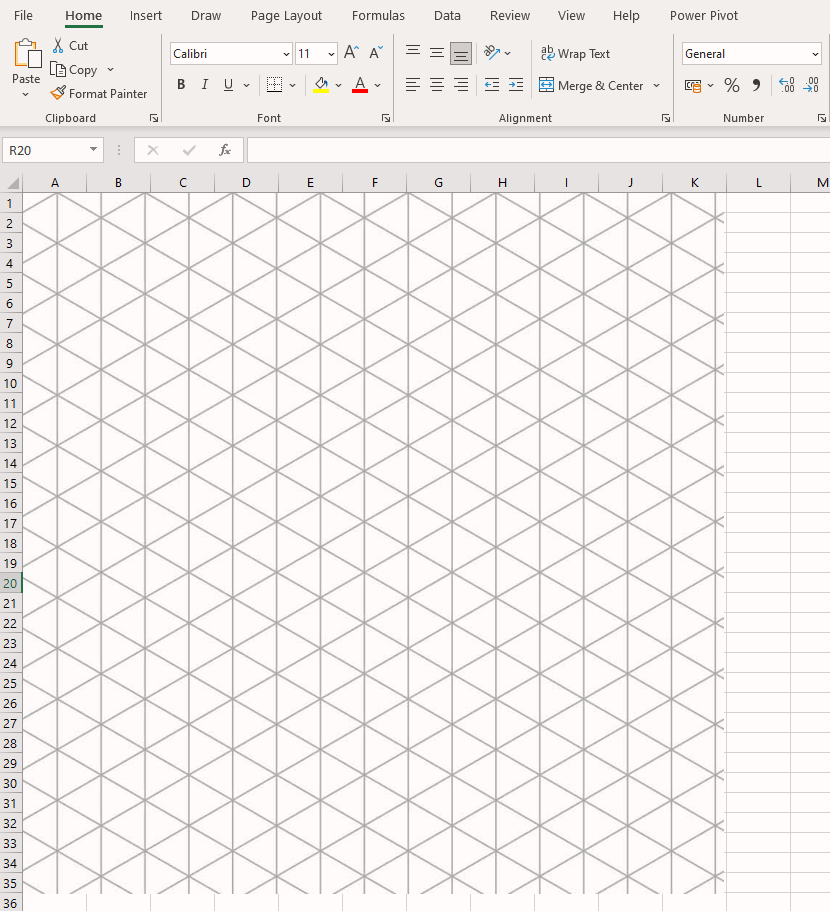Toggle Increase Indent
Viewport: 830px width, 911px height.
[x=516, y=85]
